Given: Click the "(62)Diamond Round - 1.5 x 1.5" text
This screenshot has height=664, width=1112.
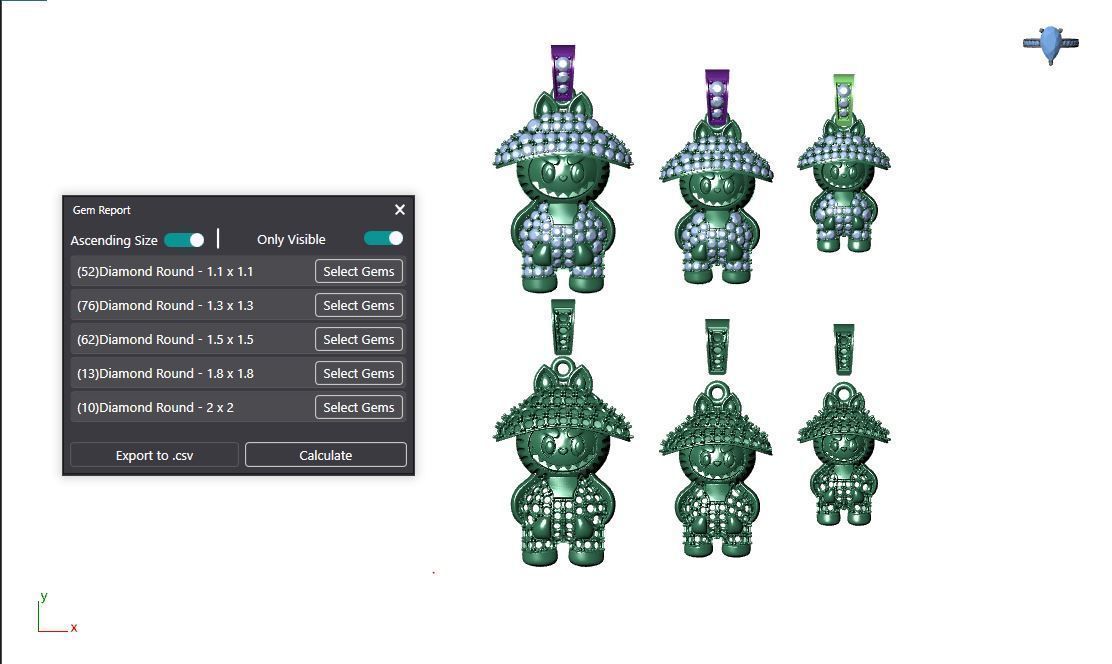Looking at the screenshot, I should click(x=165, y=340).
